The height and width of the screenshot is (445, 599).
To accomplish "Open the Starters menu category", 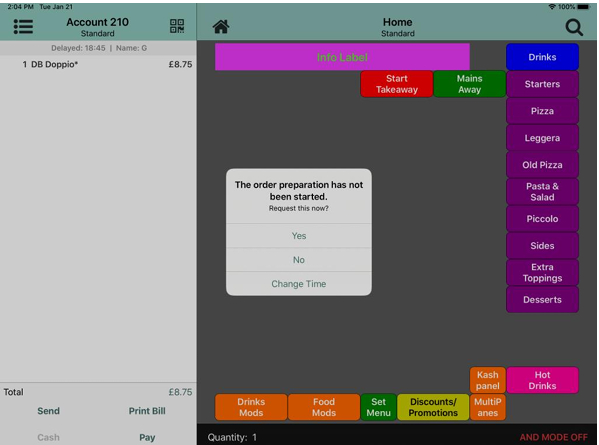I will [542, 84].
